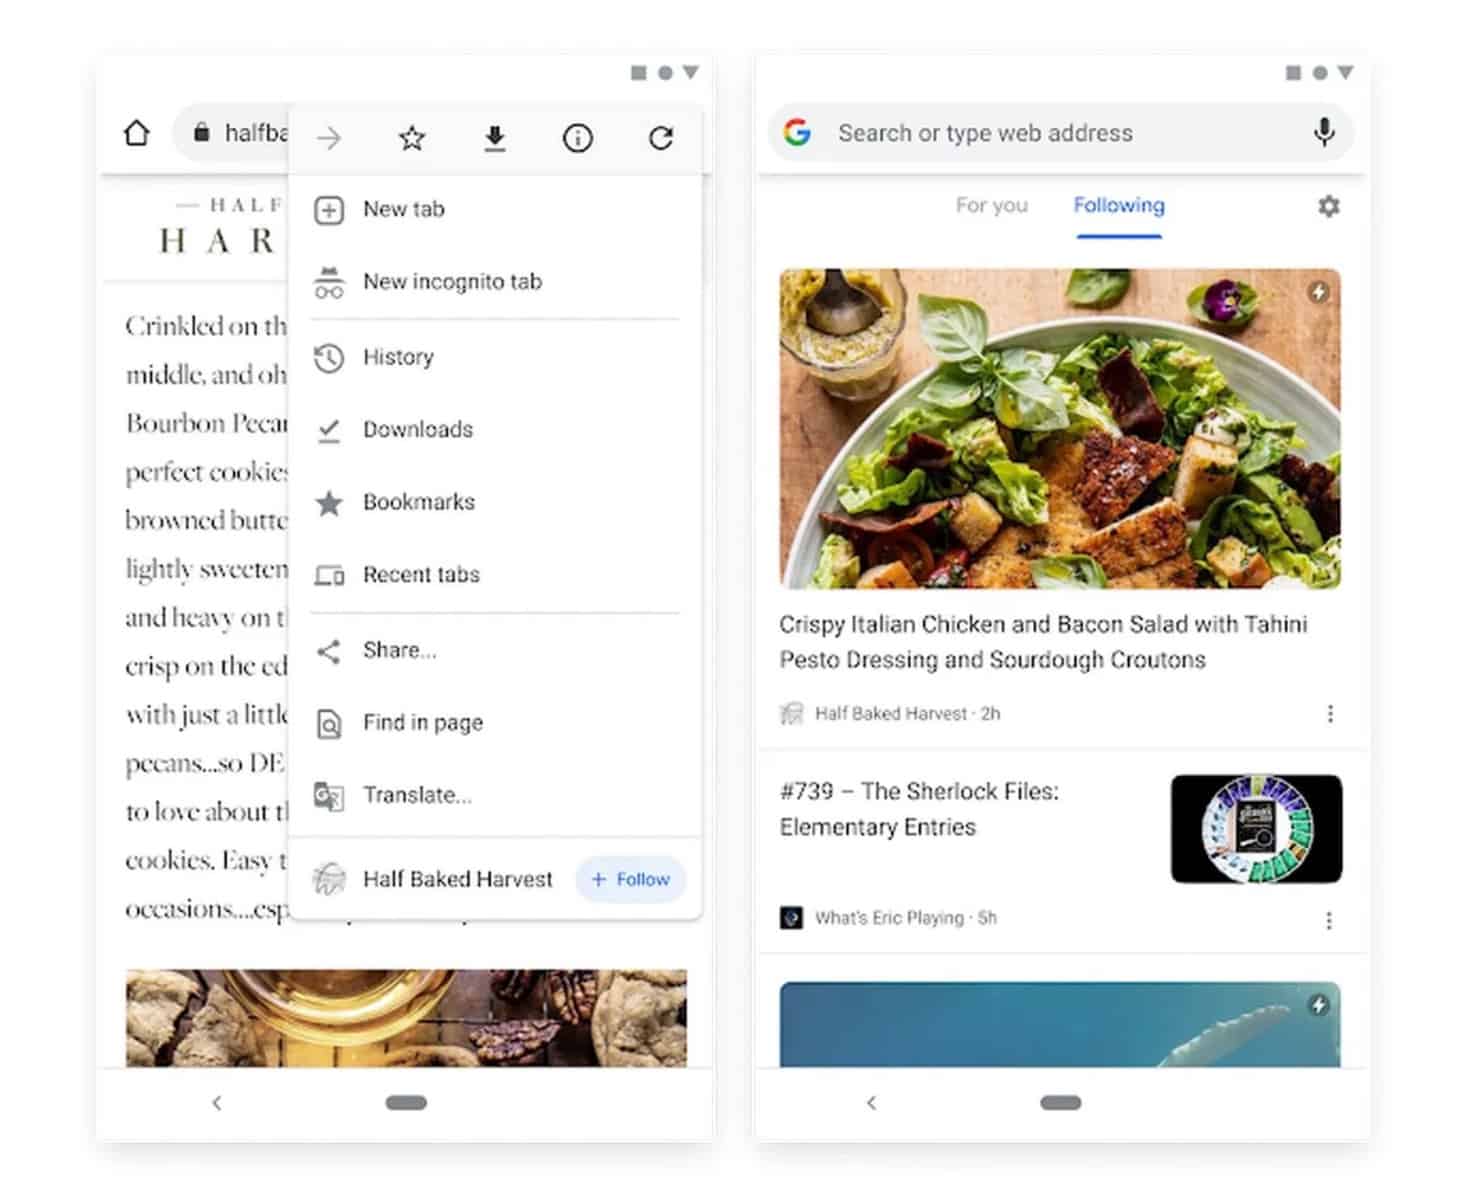Open Crispy Italian Chicken salad article link
Viewport: 1480px width, 1200px height.
1043,641
